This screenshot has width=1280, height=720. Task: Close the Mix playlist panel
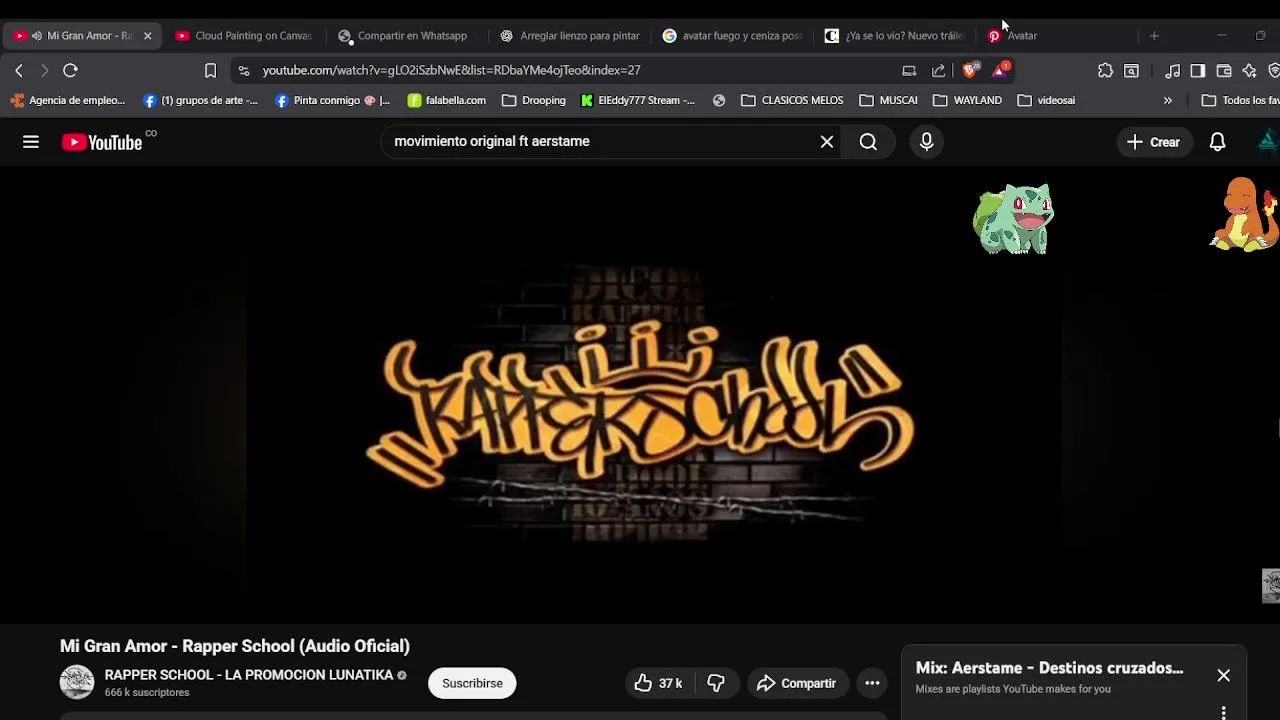[1223, 675]
